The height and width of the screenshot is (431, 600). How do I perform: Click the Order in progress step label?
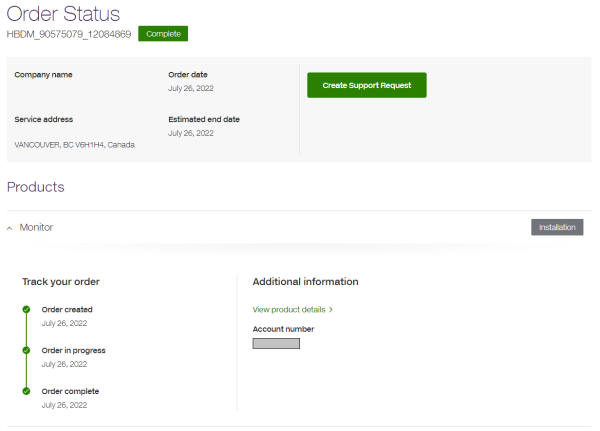[73, 351]
